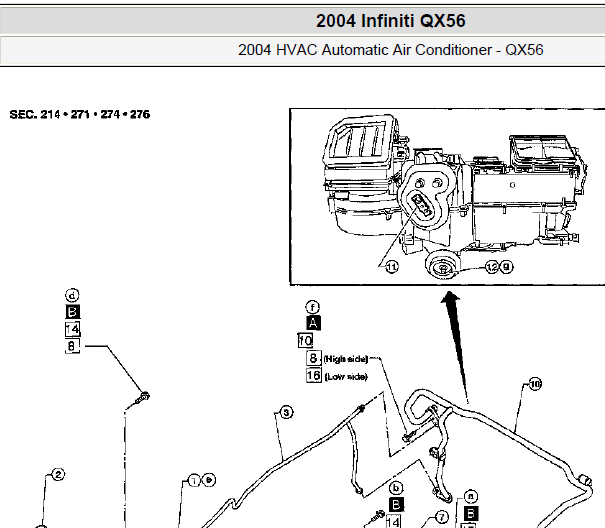This screenshot has width=605, height=528.
Task: Click the "SEC. 214 • 271 • 274 • 276" label
Action: 79,115
